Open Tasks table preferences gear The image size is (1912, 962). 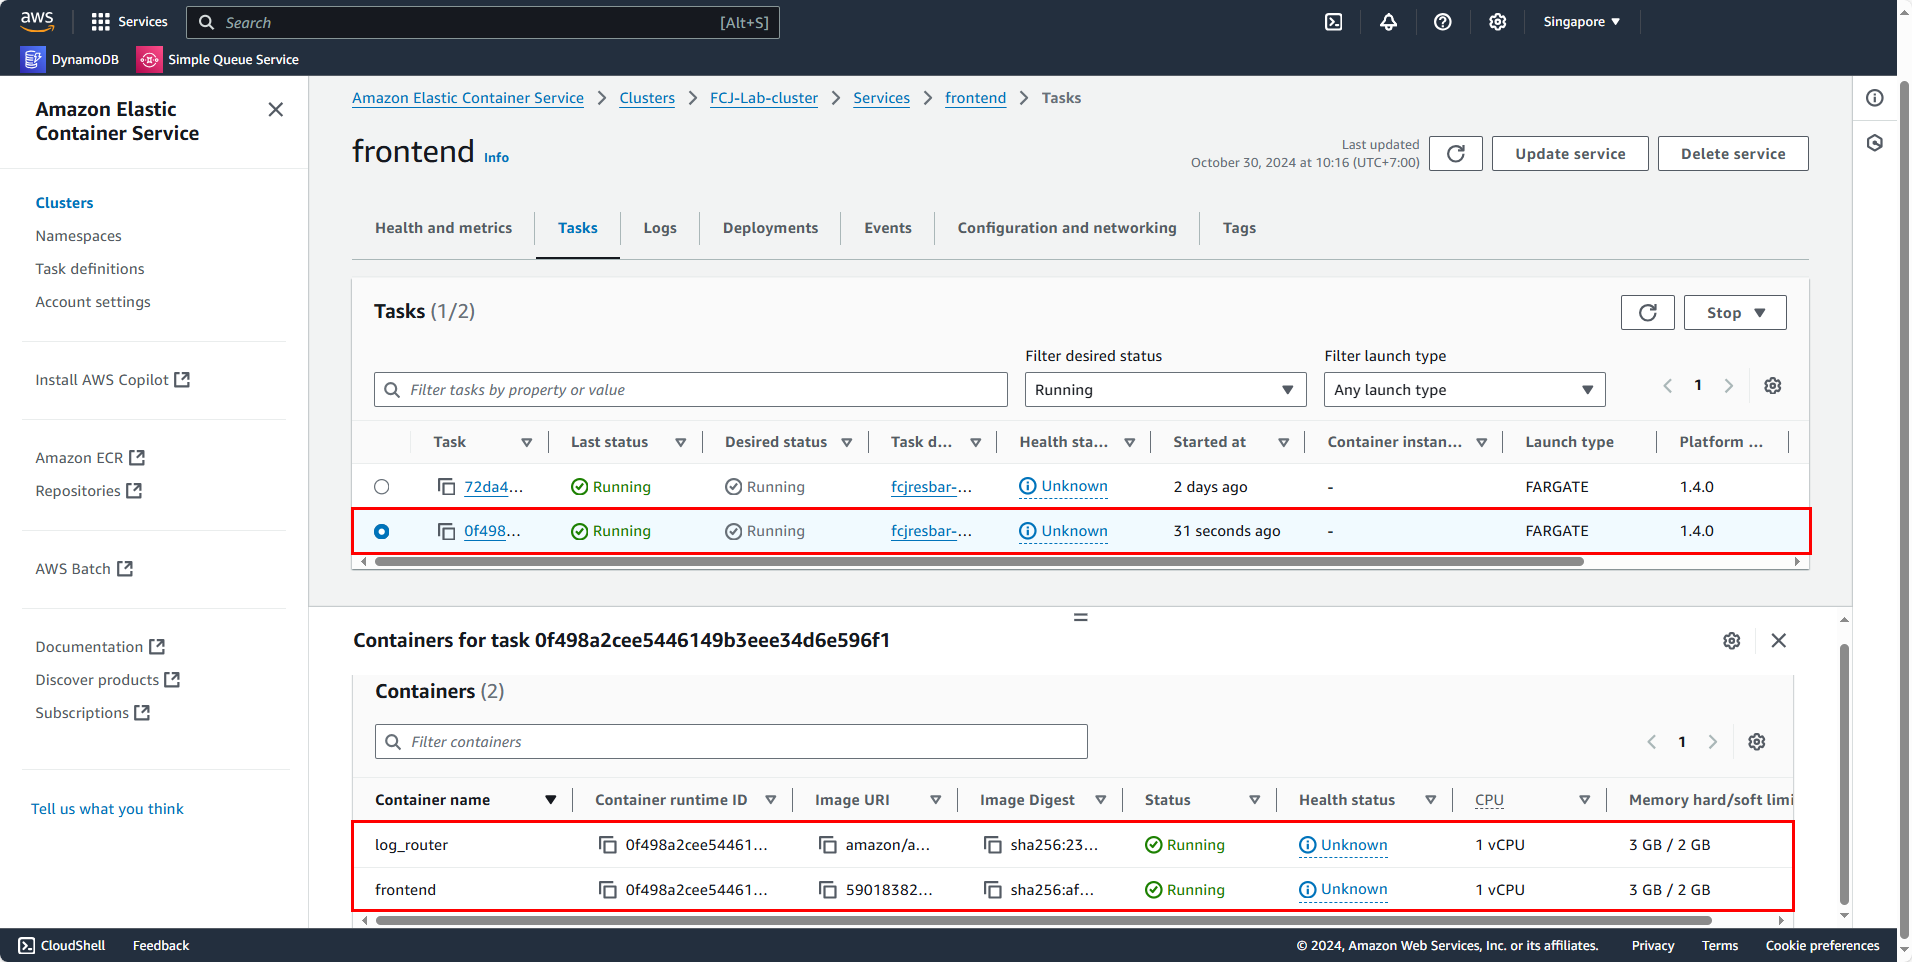point(1772,386)
